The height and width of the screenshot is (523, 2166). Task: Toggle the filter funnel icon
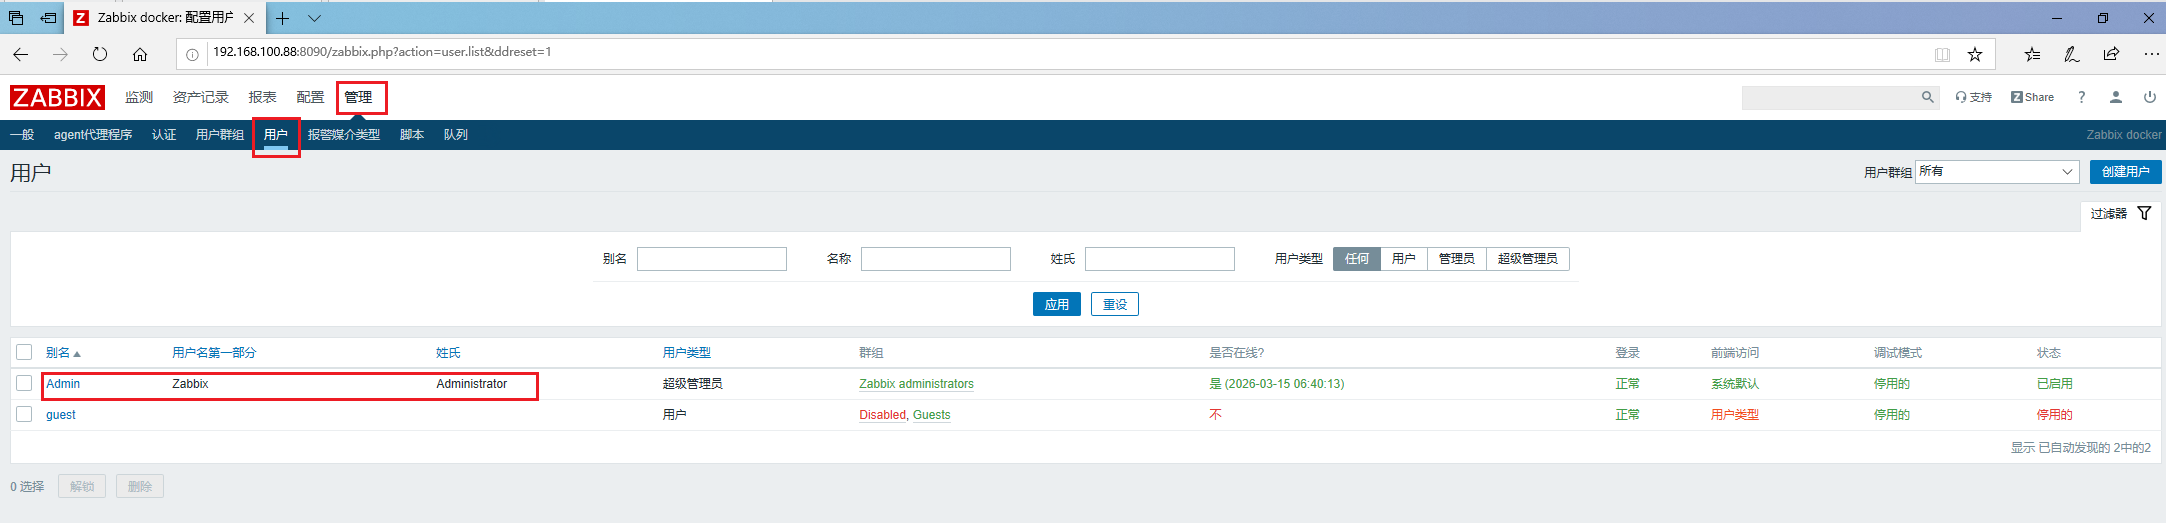coord(2144,213)
